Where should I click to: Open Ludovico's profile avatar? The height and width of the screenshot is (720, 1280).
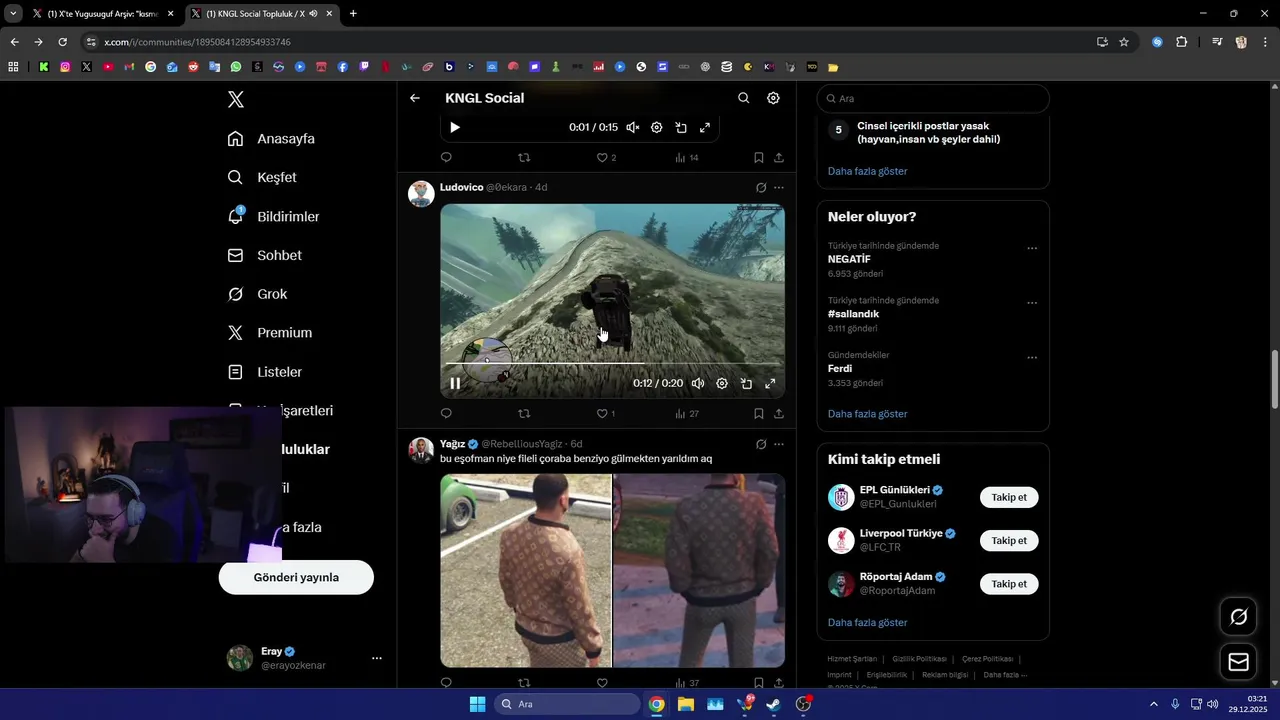pos(421,194)
